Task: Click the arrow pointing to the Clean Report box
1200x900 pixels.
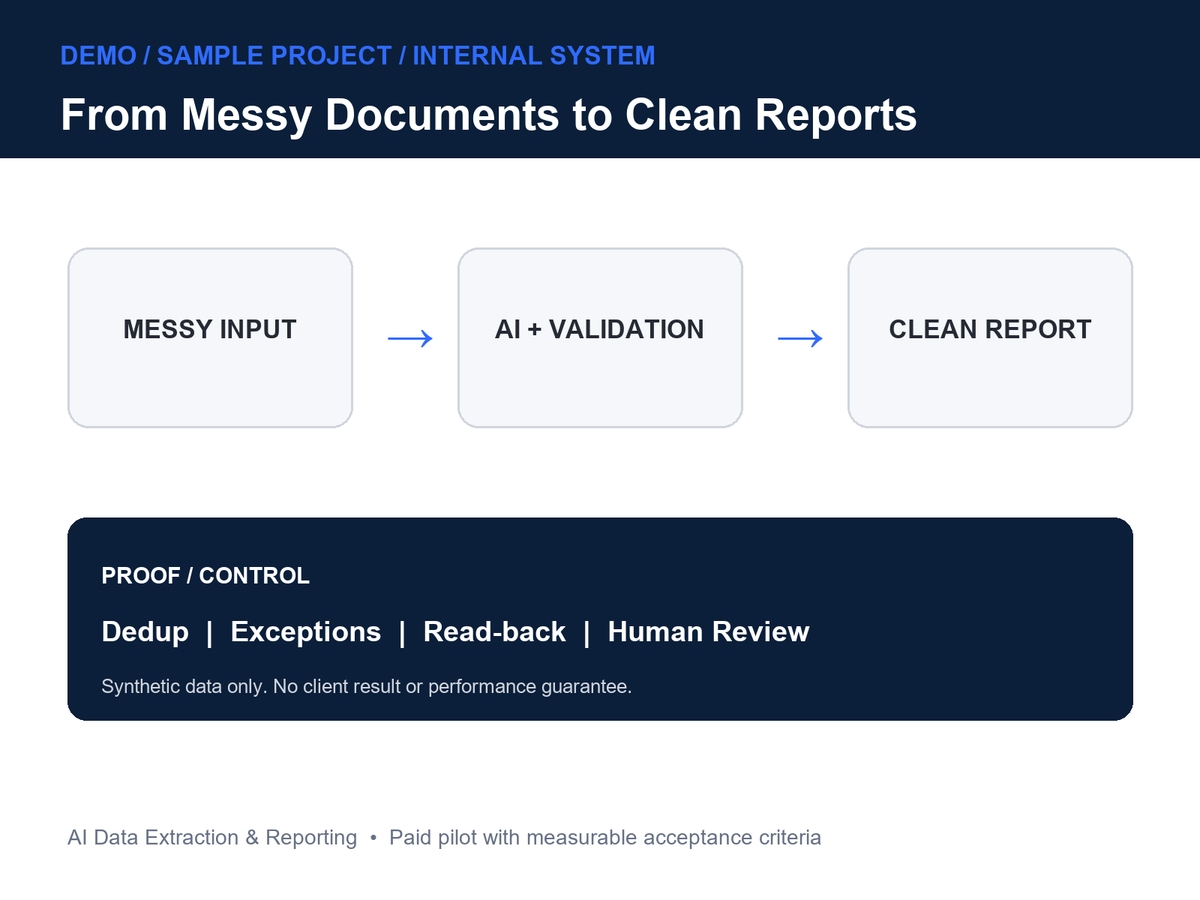Action: point(800,339)
